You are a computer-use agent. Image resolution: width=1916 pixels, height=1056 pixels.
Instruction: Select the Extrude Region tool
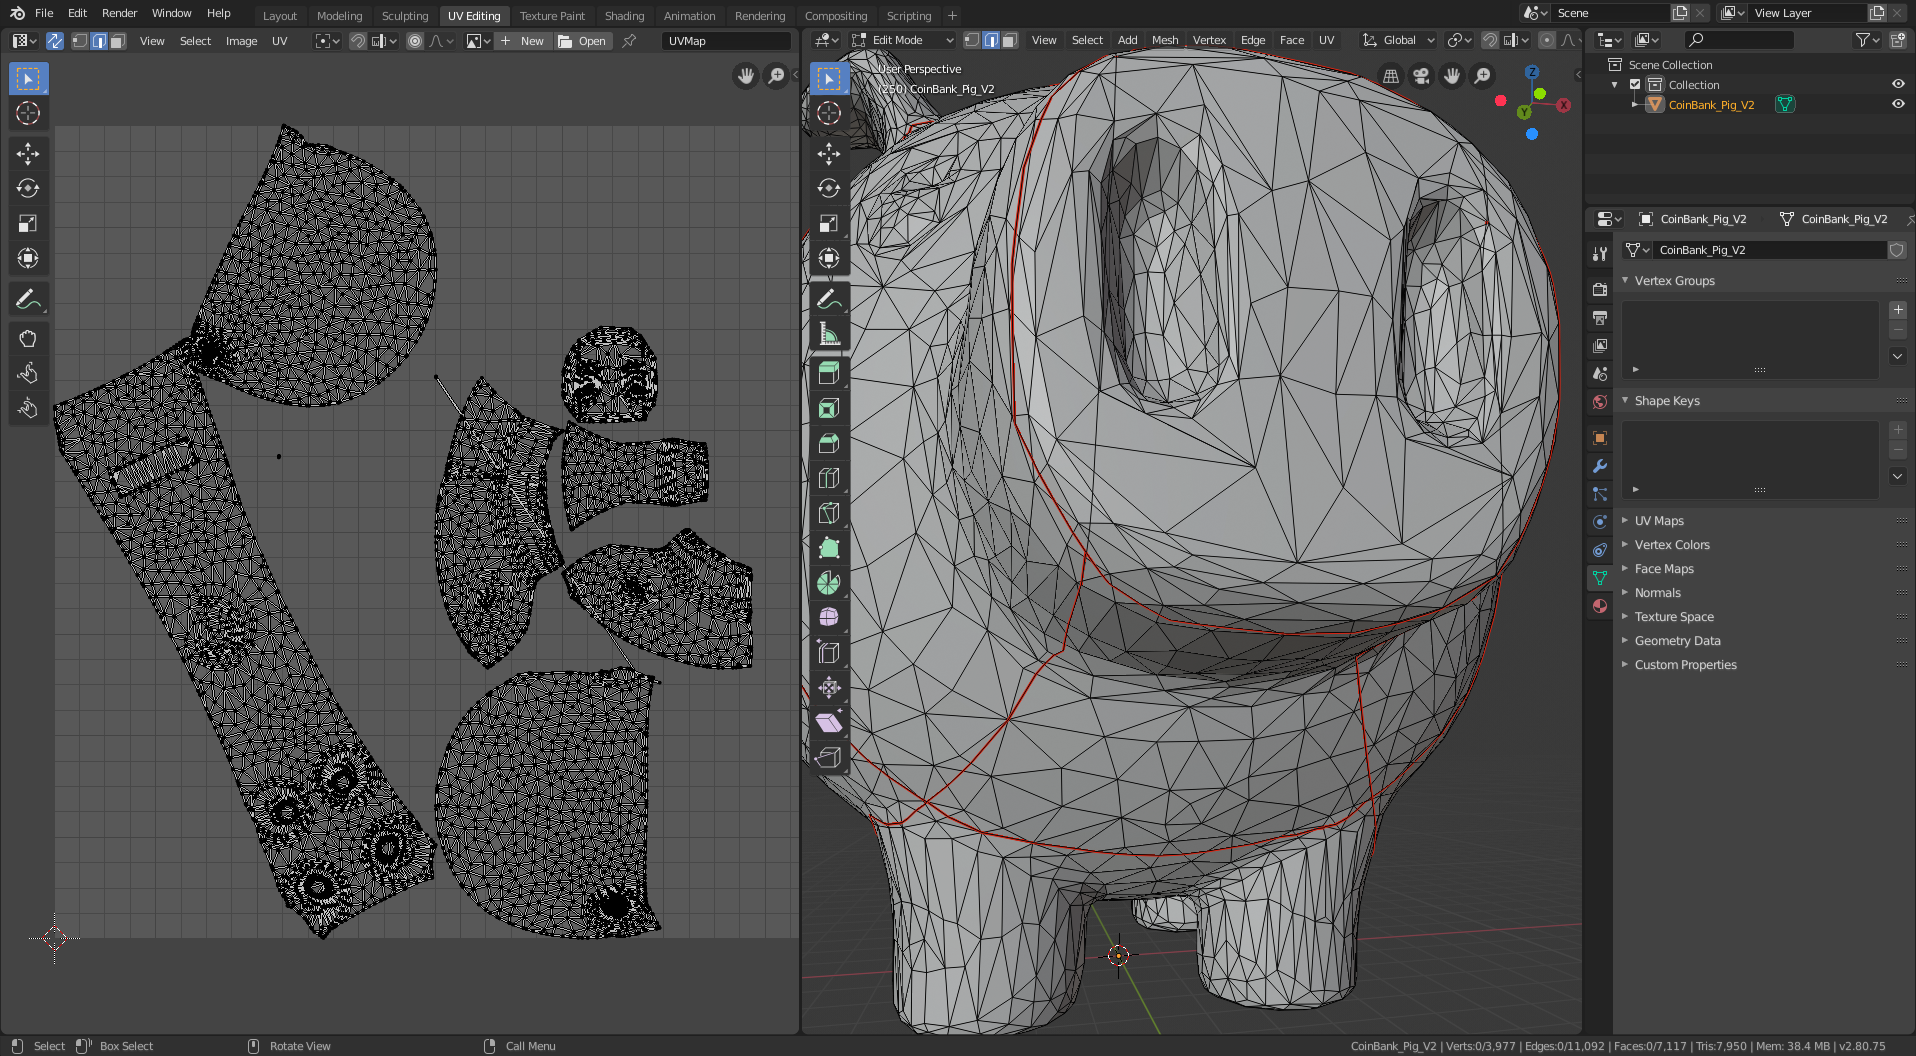point(829,373)
